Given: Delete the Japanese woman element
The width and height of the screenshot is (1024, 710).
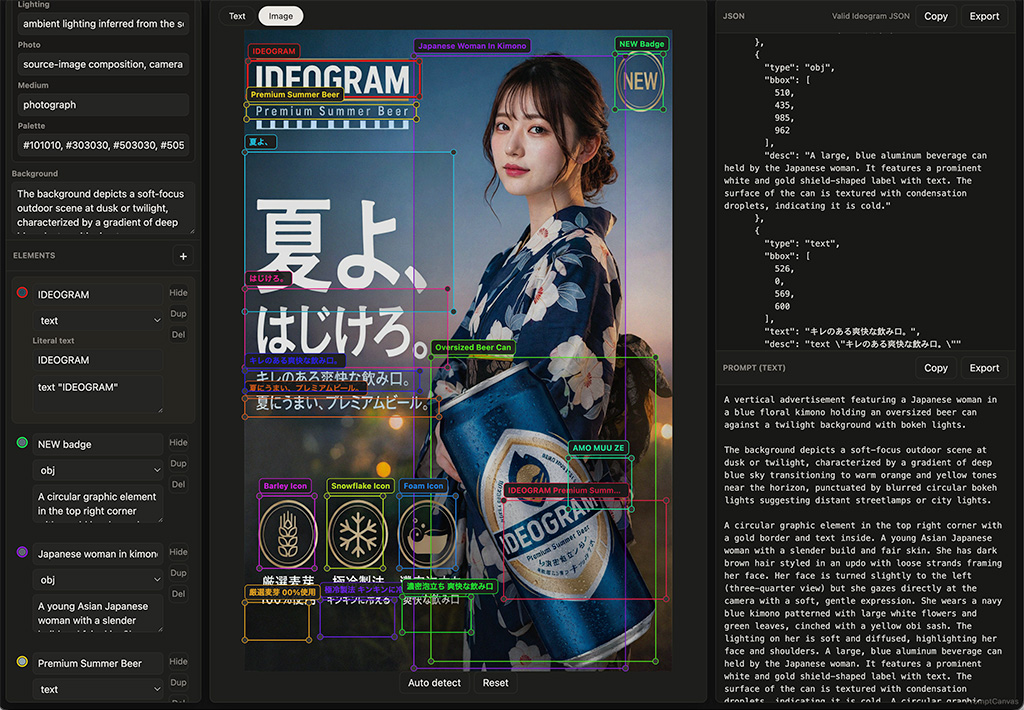Looking at the screenshot, I should pos(178,594).
